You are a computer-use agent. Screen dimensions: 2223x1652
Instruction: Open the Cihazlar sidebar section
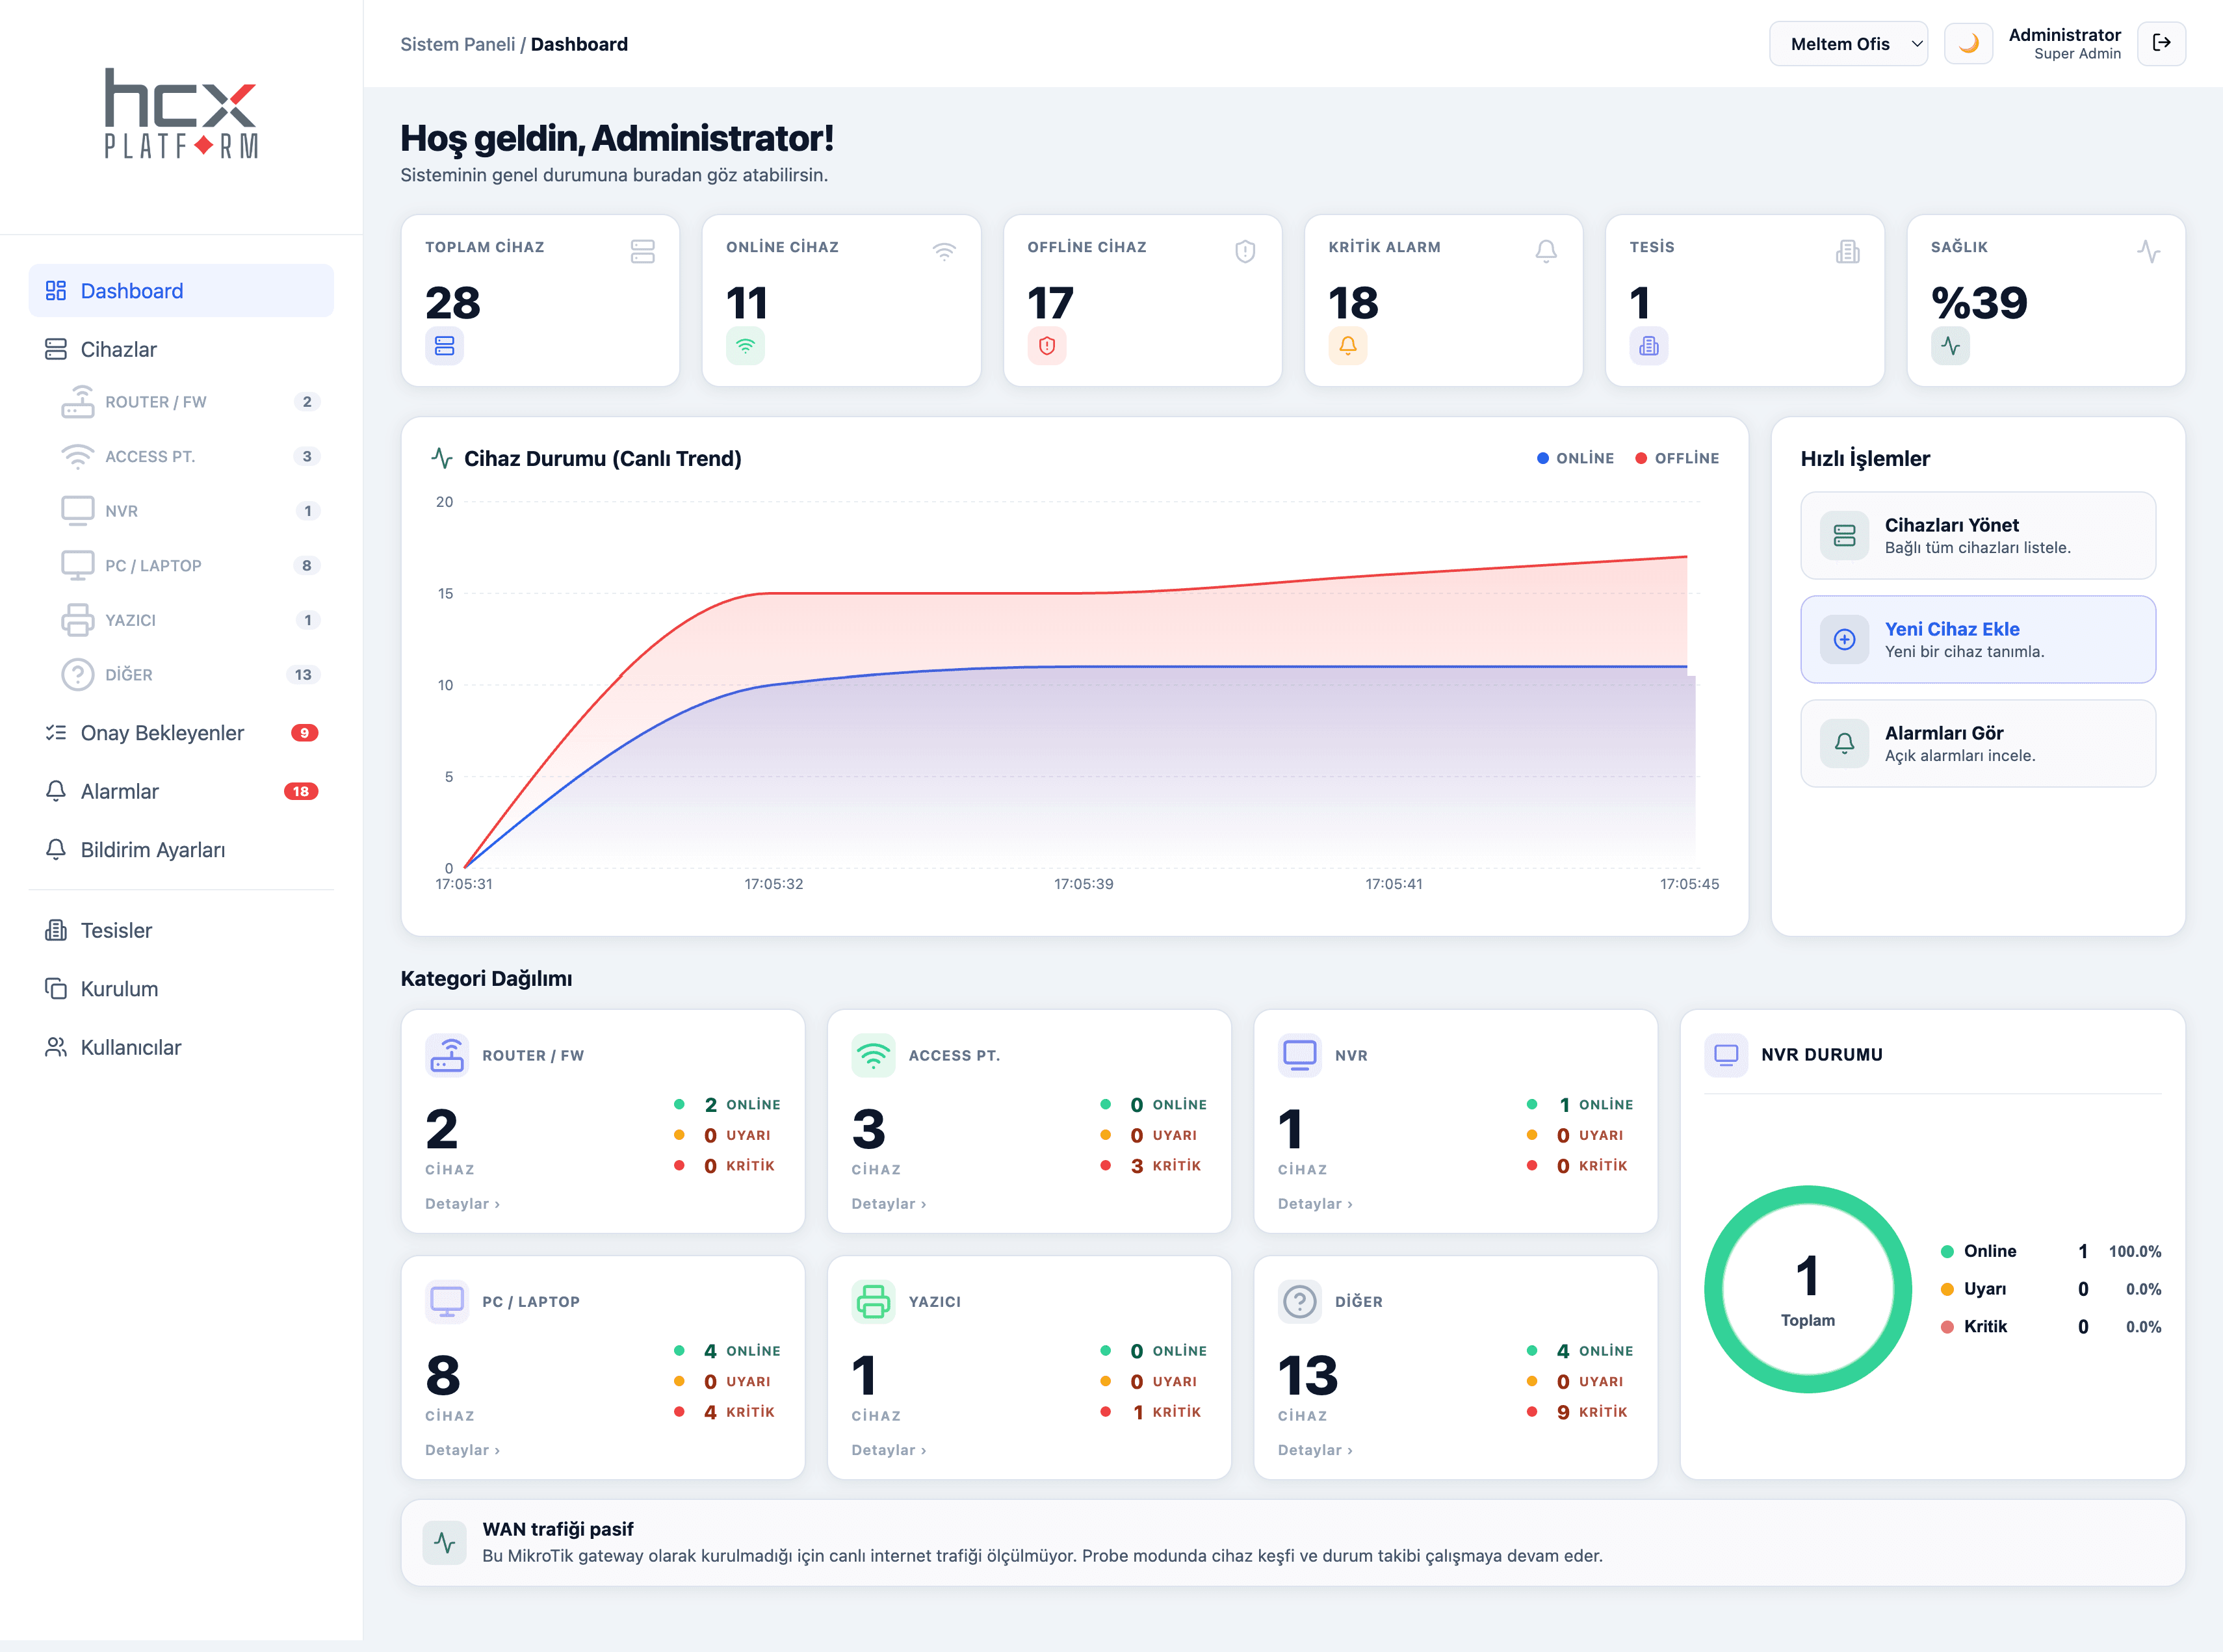tap(181, 349)
